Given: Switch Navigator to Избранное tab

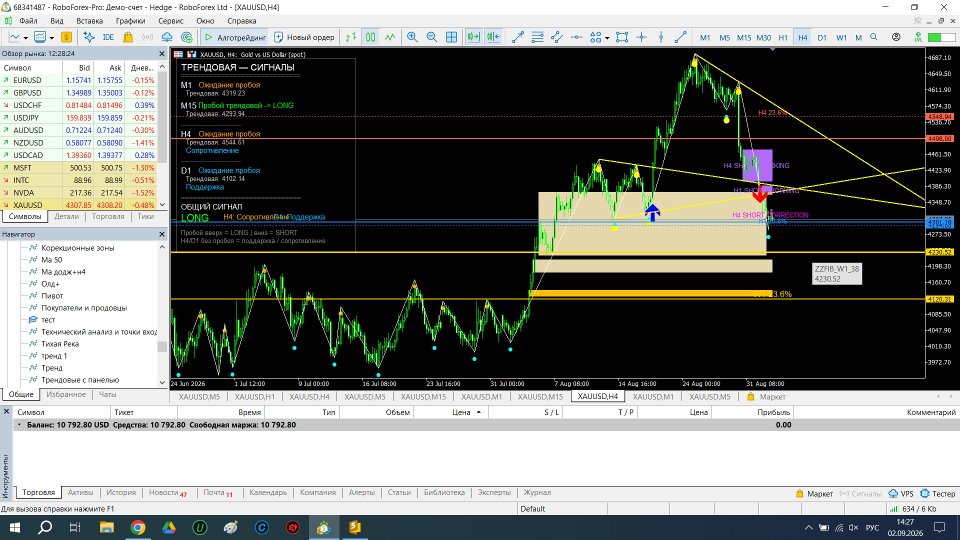Looking at the screenshot, I should pyautogui.click(x=66, y=394).
